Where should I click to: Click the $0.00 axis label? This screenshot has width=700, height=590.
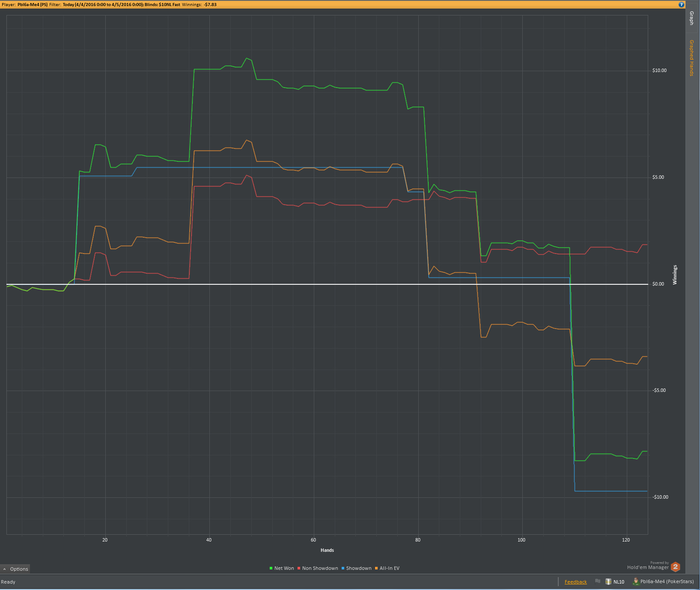point(658,284)
